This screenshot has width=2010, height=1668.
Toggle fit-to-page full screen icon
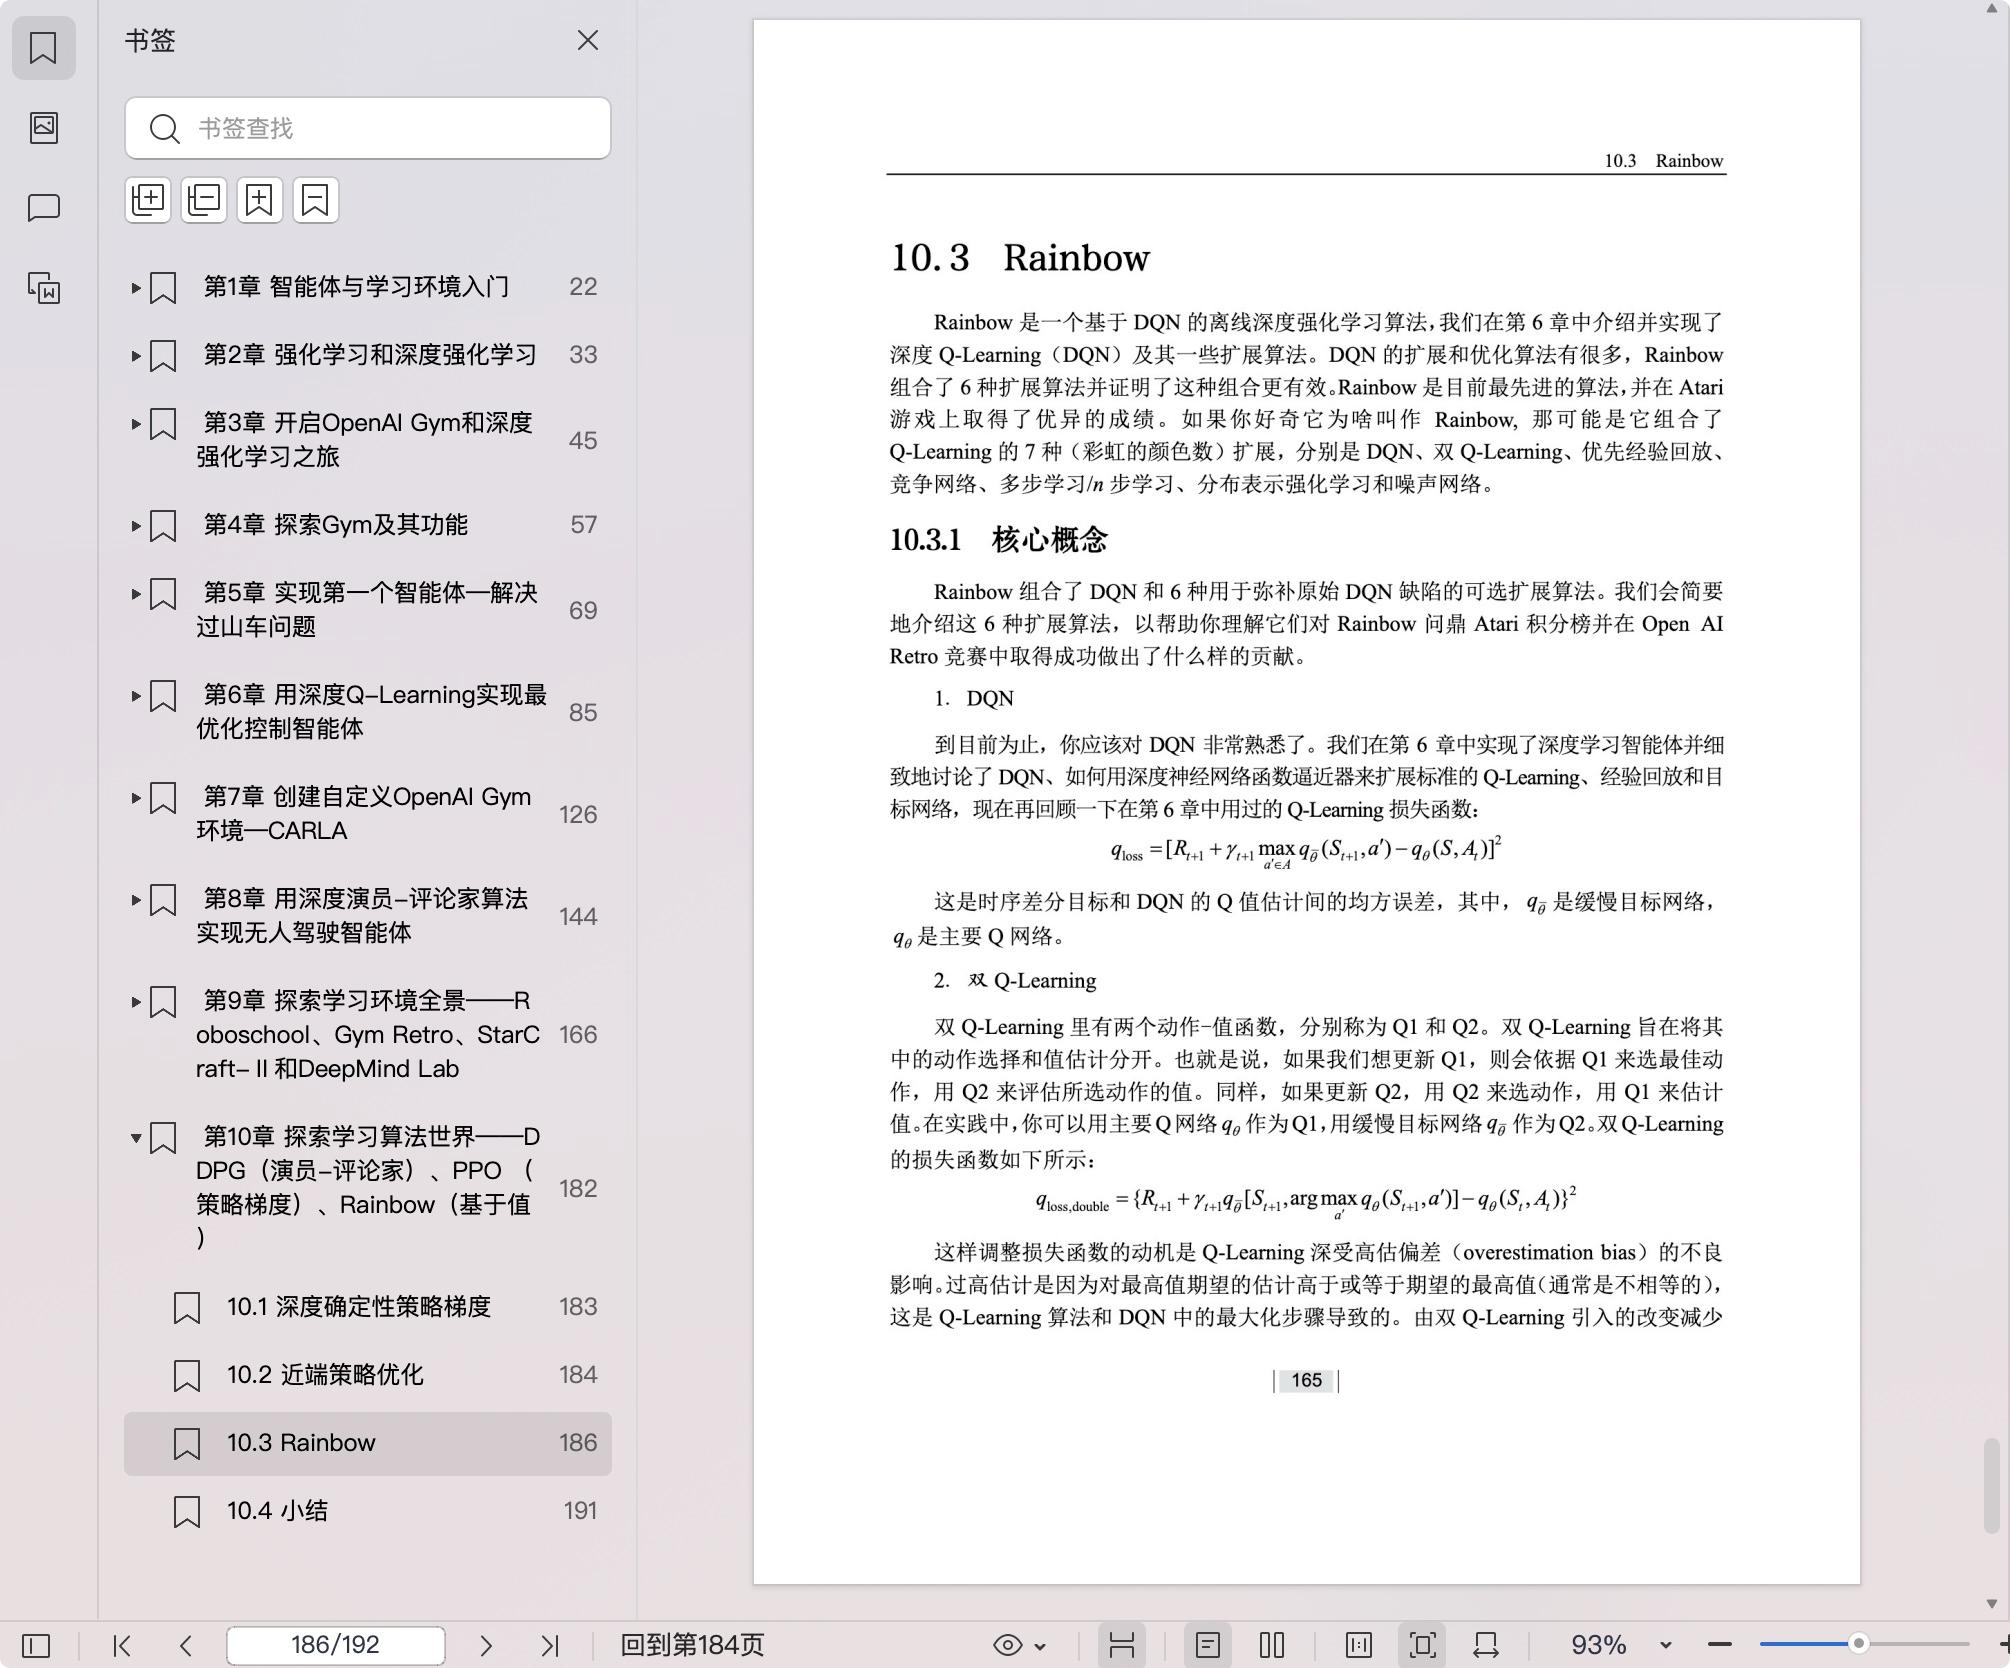pos(1422,1645)
